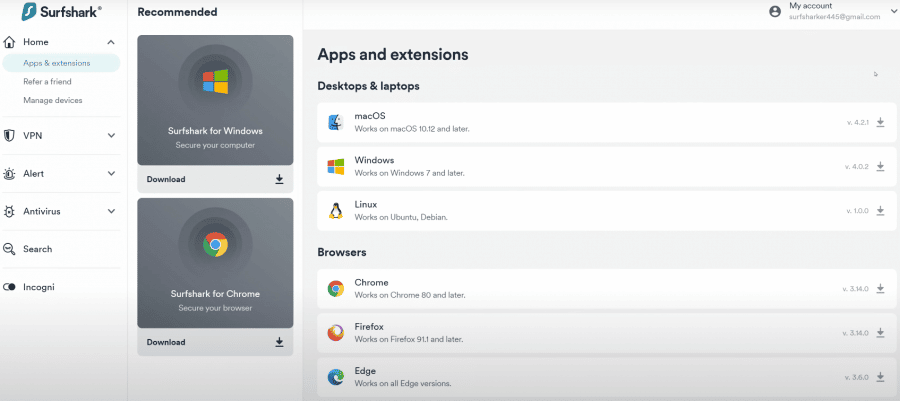Click the Alert siren icon in sidebar
Screen dimensions: 900x401
click(x=9, y=174)
